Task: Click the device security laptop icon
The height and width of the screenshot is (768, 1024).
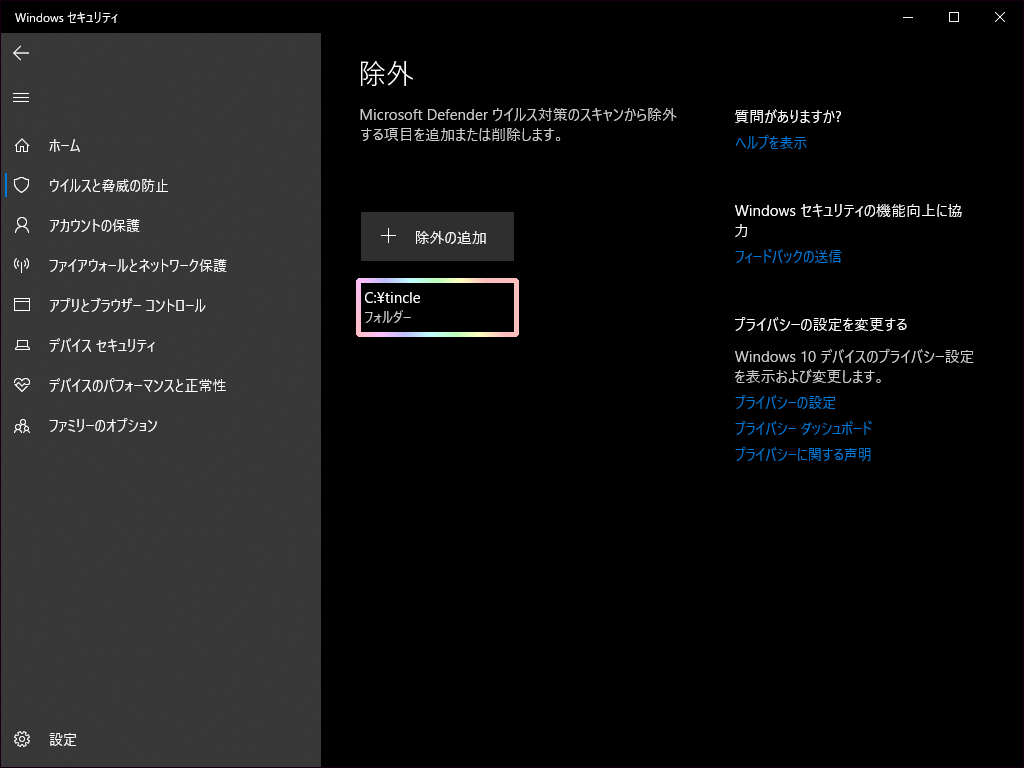Action: (x=22, y=345)
